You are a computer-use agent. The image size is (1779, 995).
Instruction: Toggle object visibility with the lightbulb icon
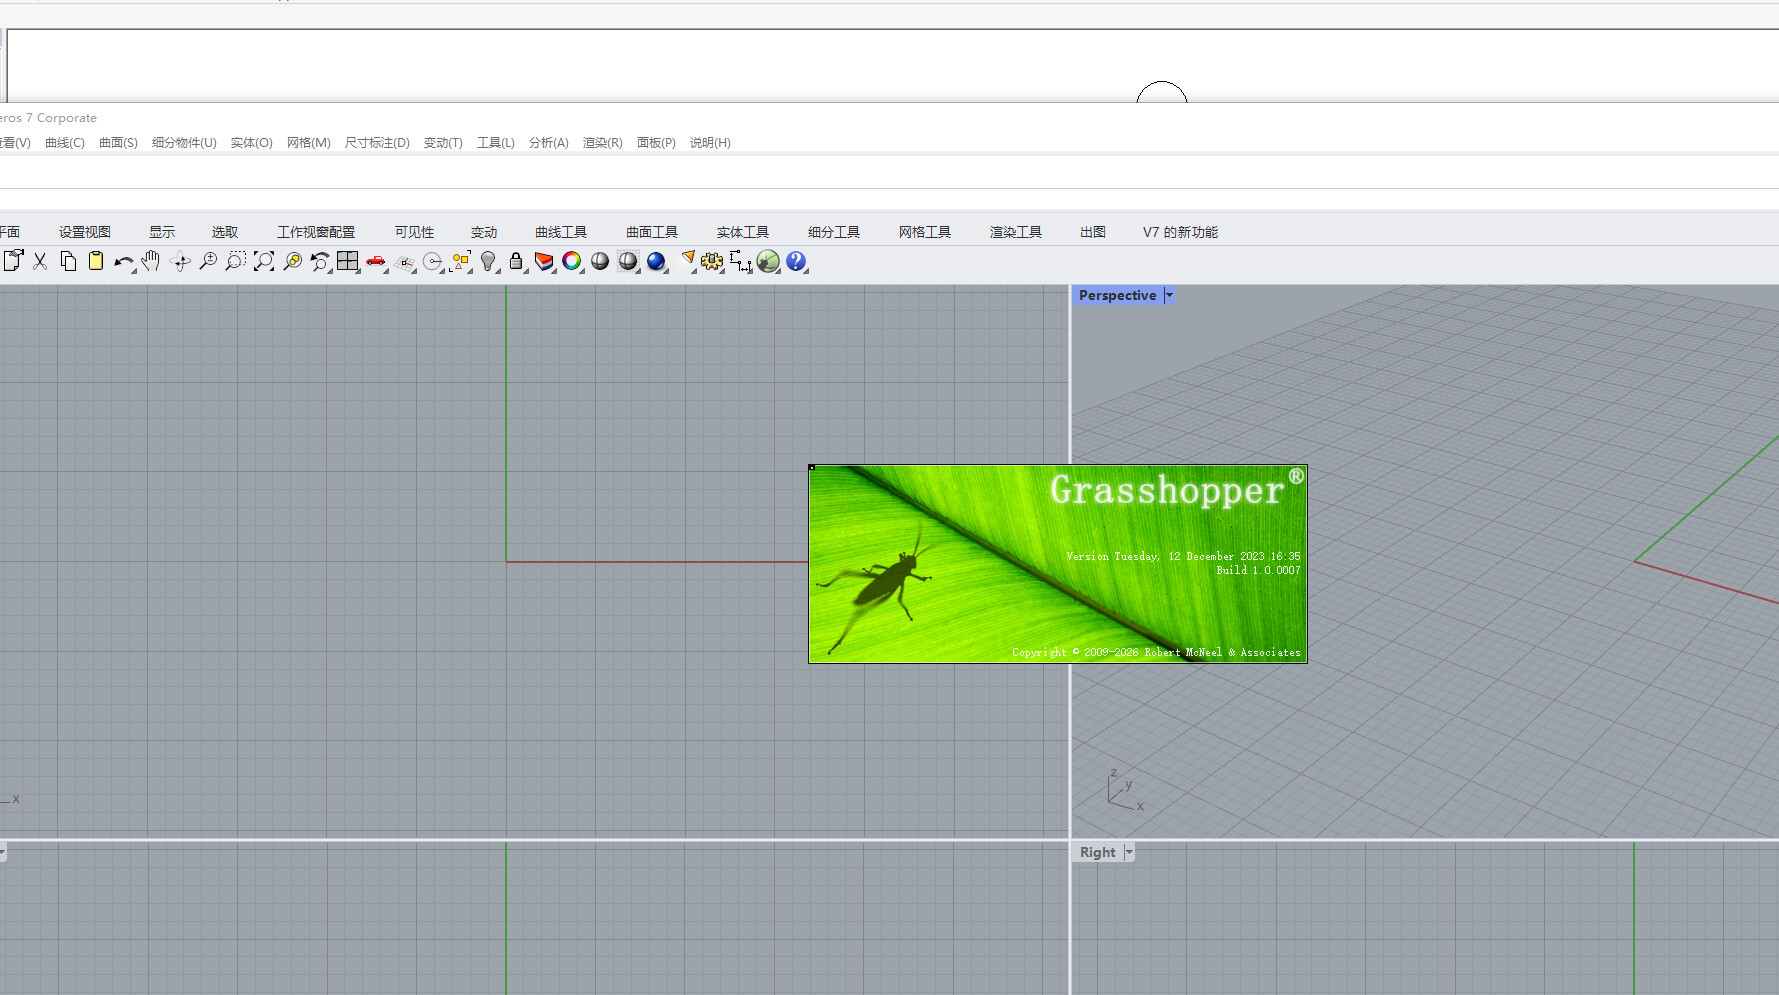(488, 261)
